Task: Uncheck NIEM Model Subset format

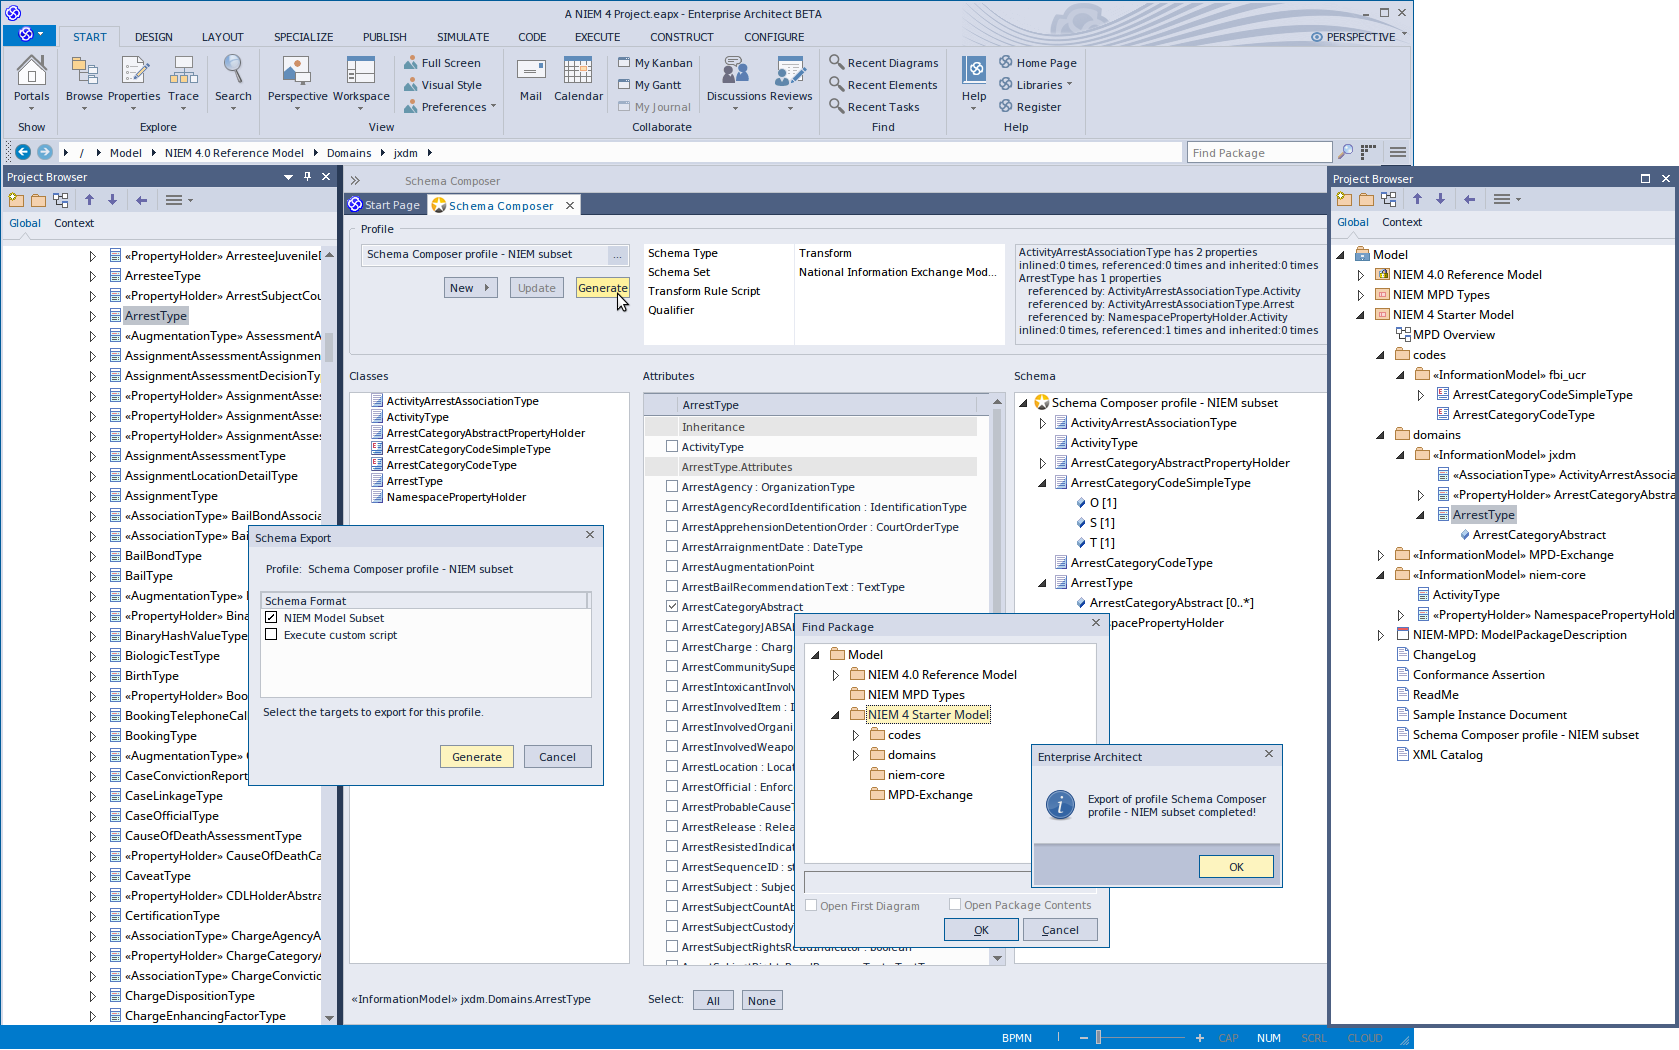Action: click(x=271, y=618)
